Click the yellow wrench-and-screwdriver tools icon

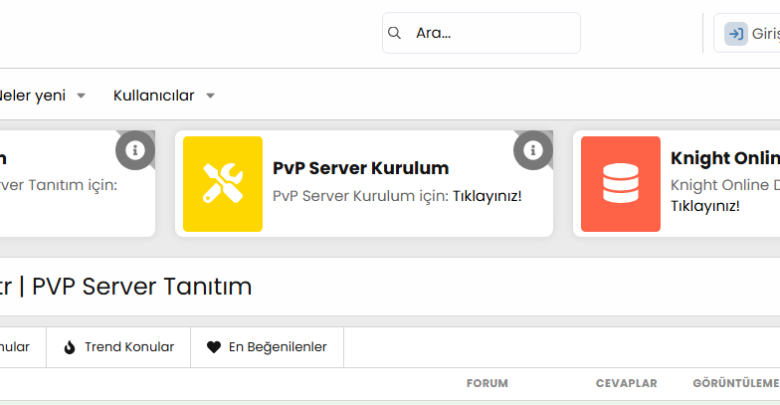[x=222, y=184]
